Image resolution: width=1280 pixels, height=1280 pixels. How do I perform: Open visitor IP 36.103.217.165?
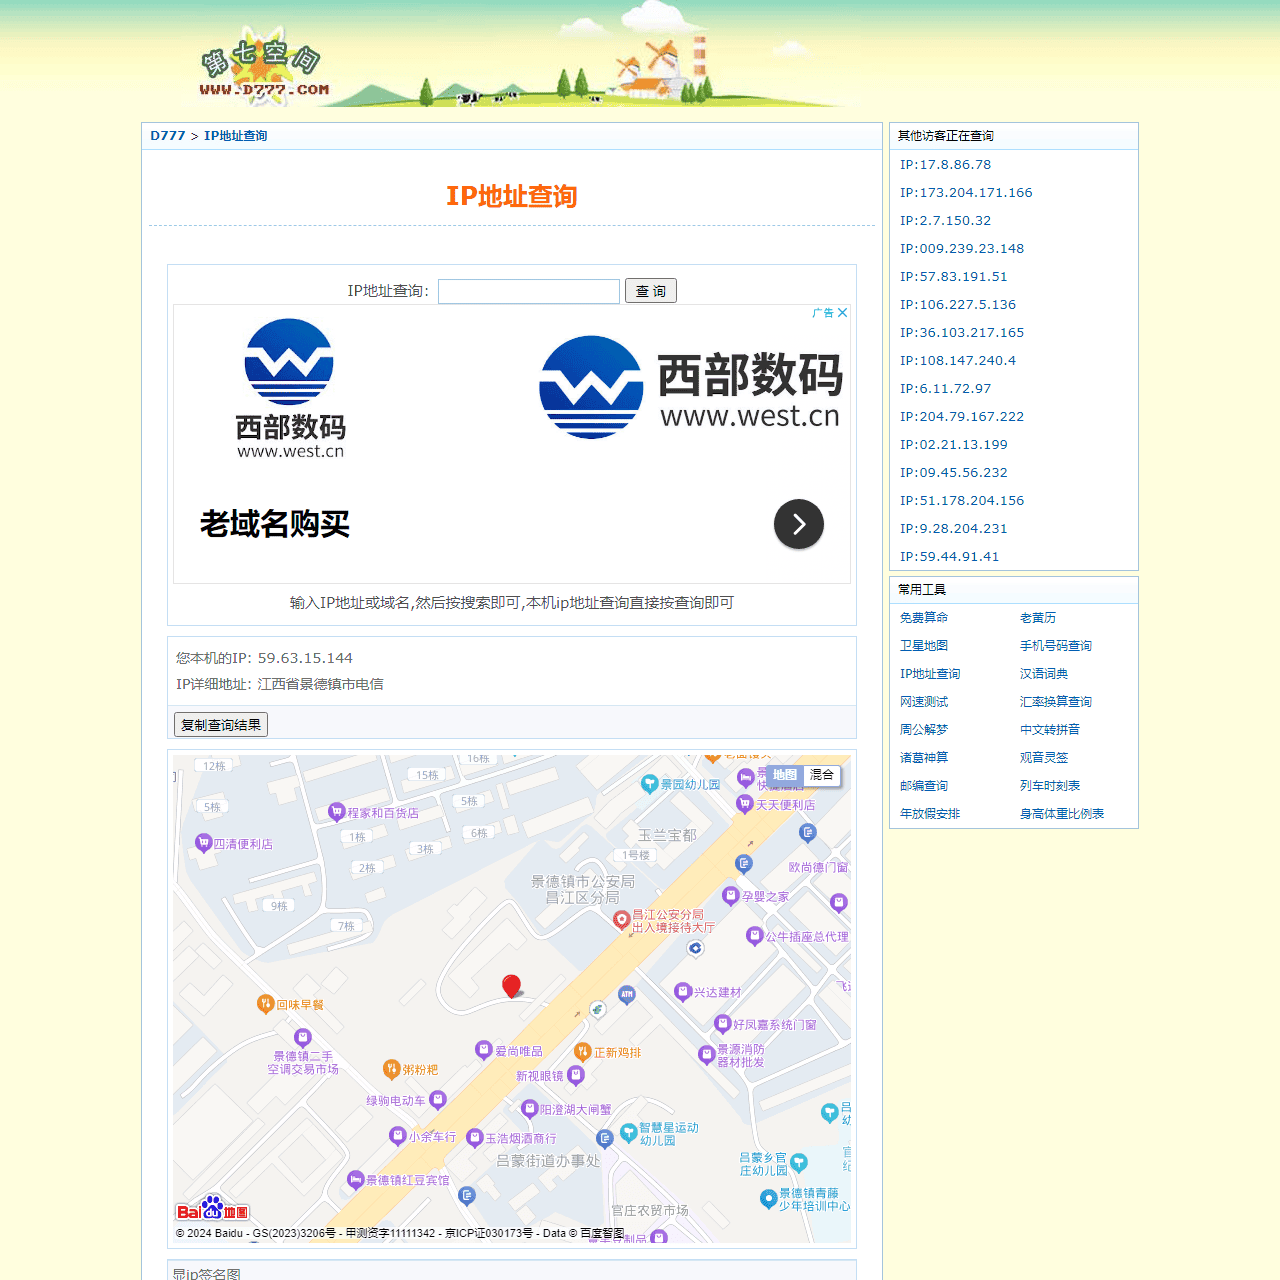click(x=962, y=333)
